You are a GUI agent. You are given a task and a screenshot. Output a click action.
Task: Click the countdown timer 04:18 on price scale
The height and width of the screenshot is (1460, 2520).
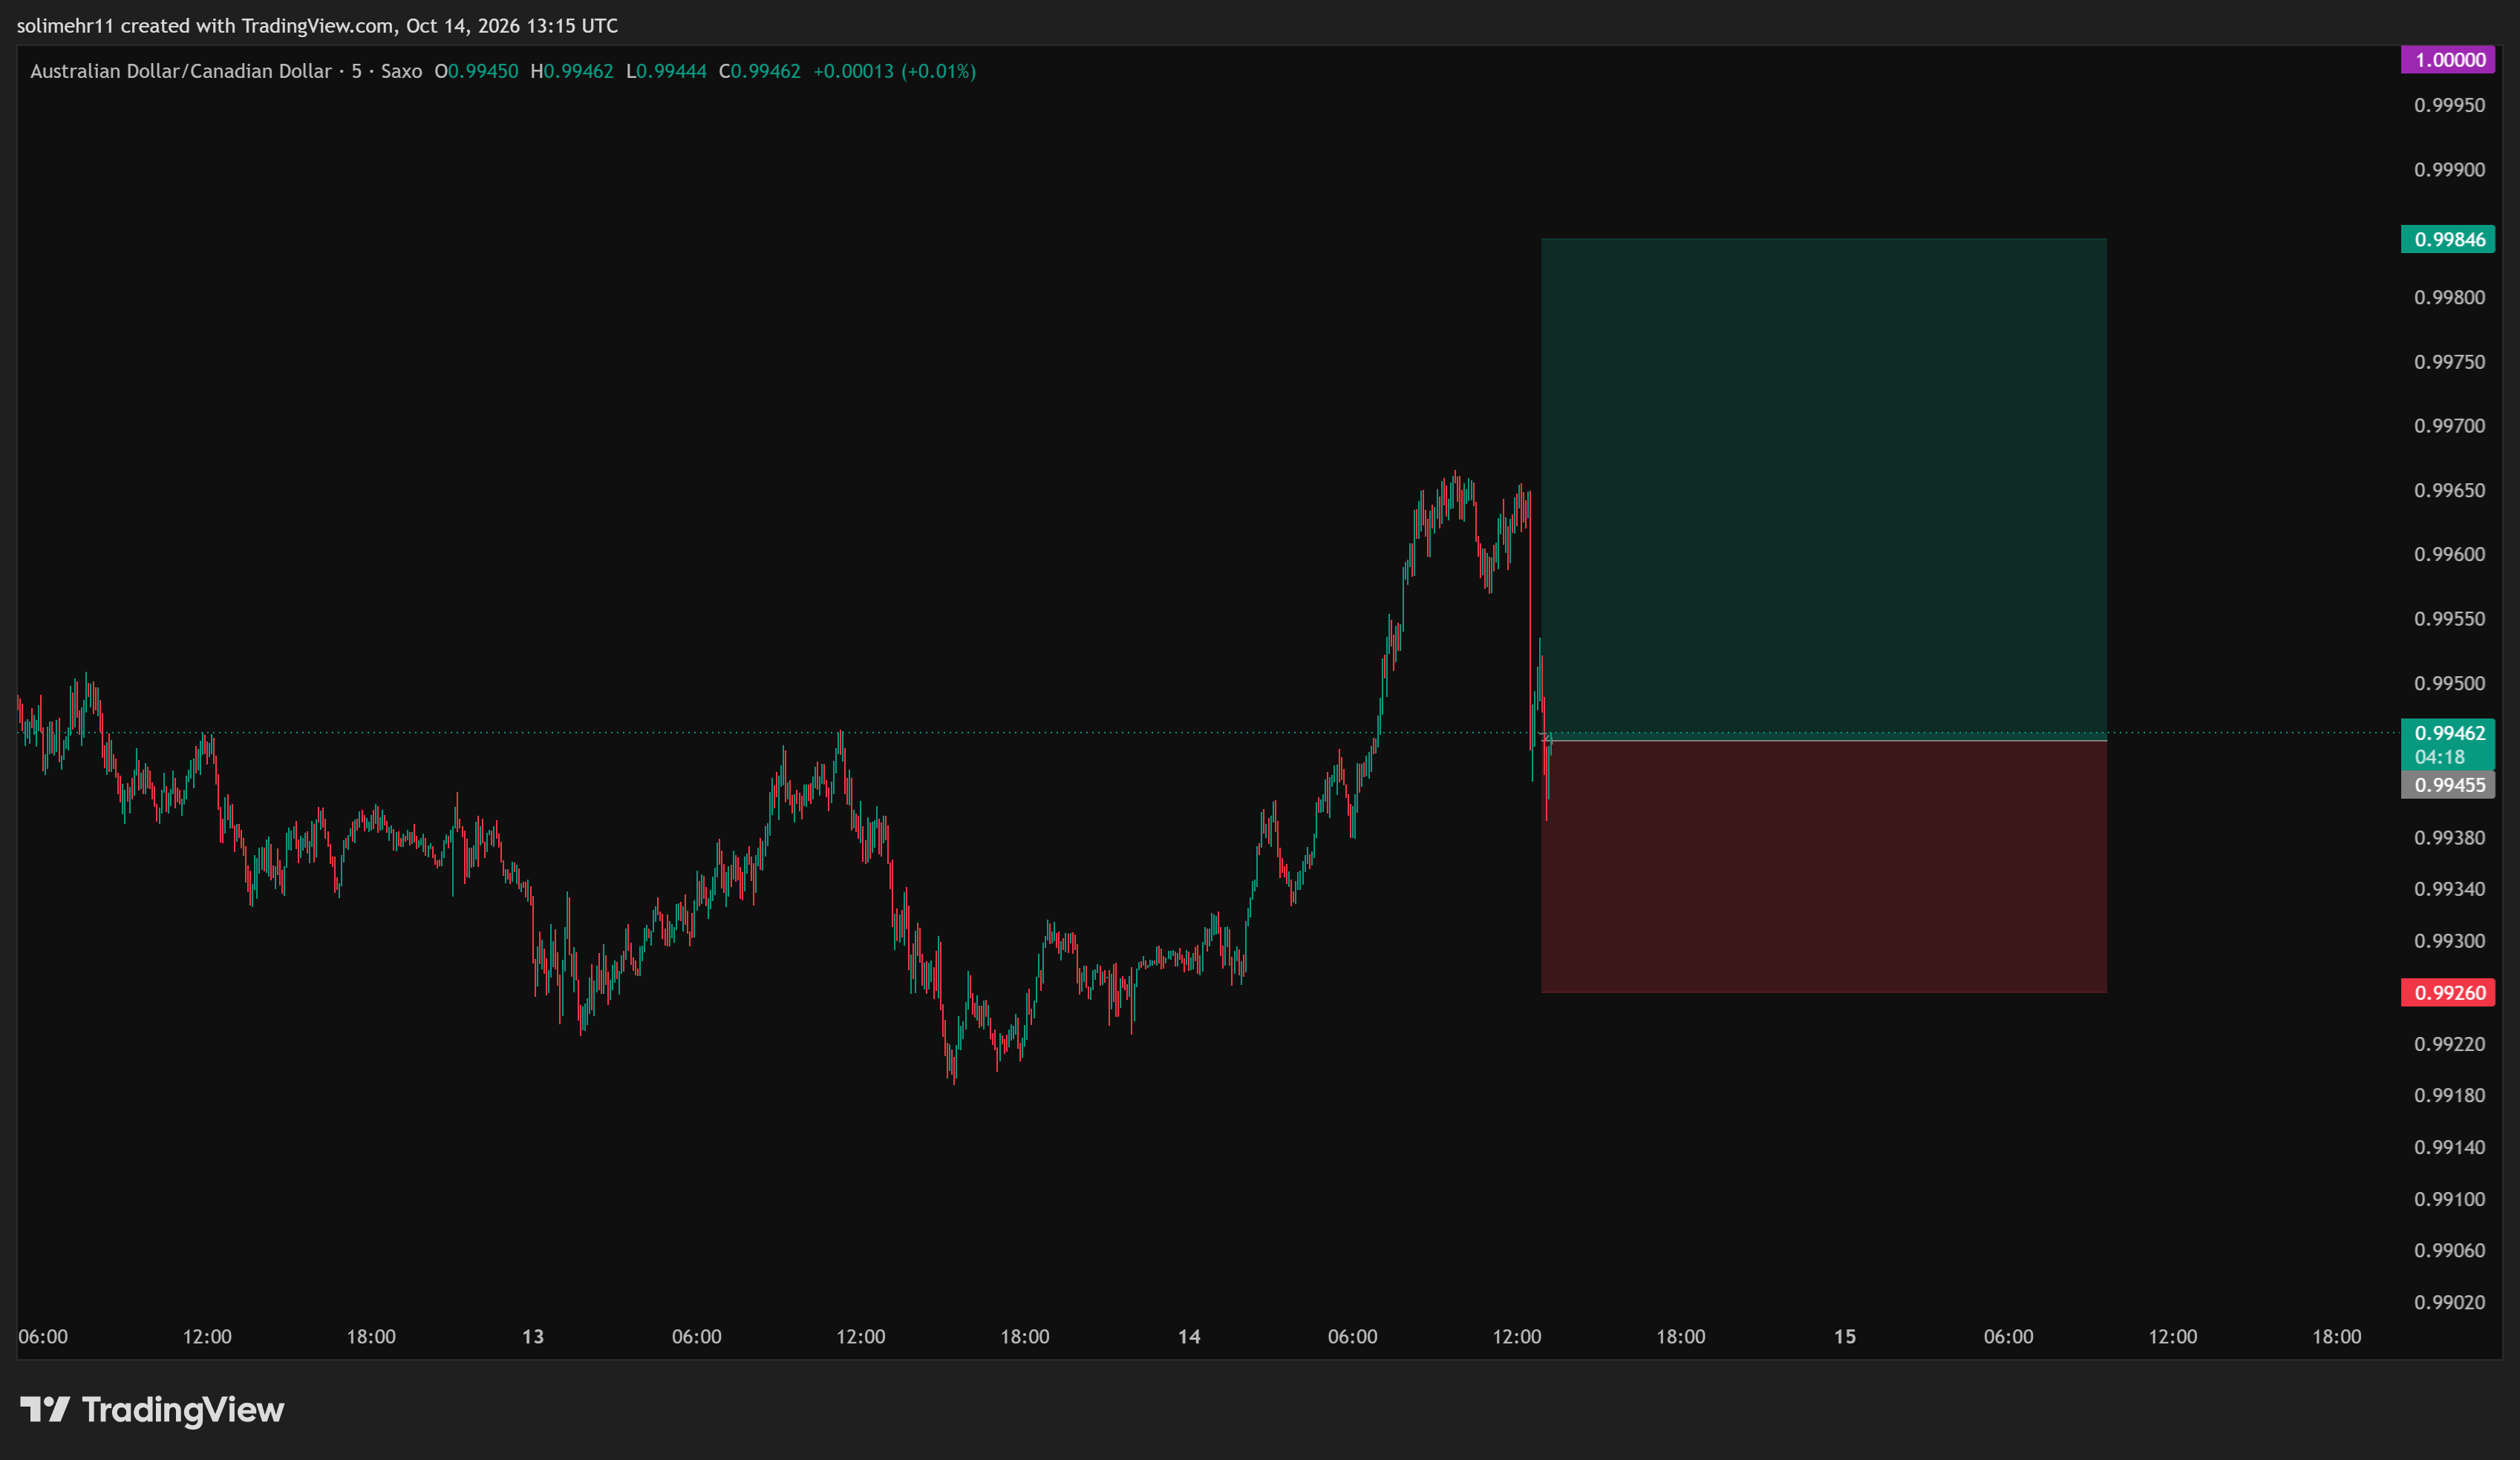[2439, 757]
